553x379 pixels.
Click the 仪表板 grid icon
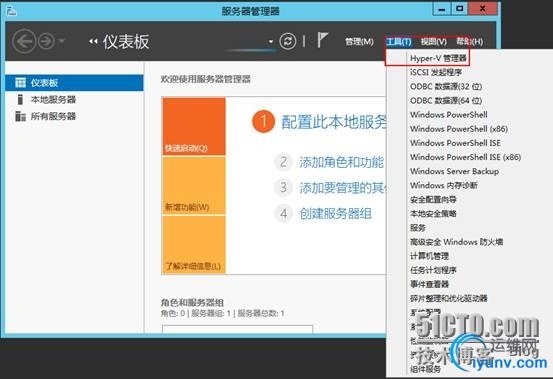[20, 83]
